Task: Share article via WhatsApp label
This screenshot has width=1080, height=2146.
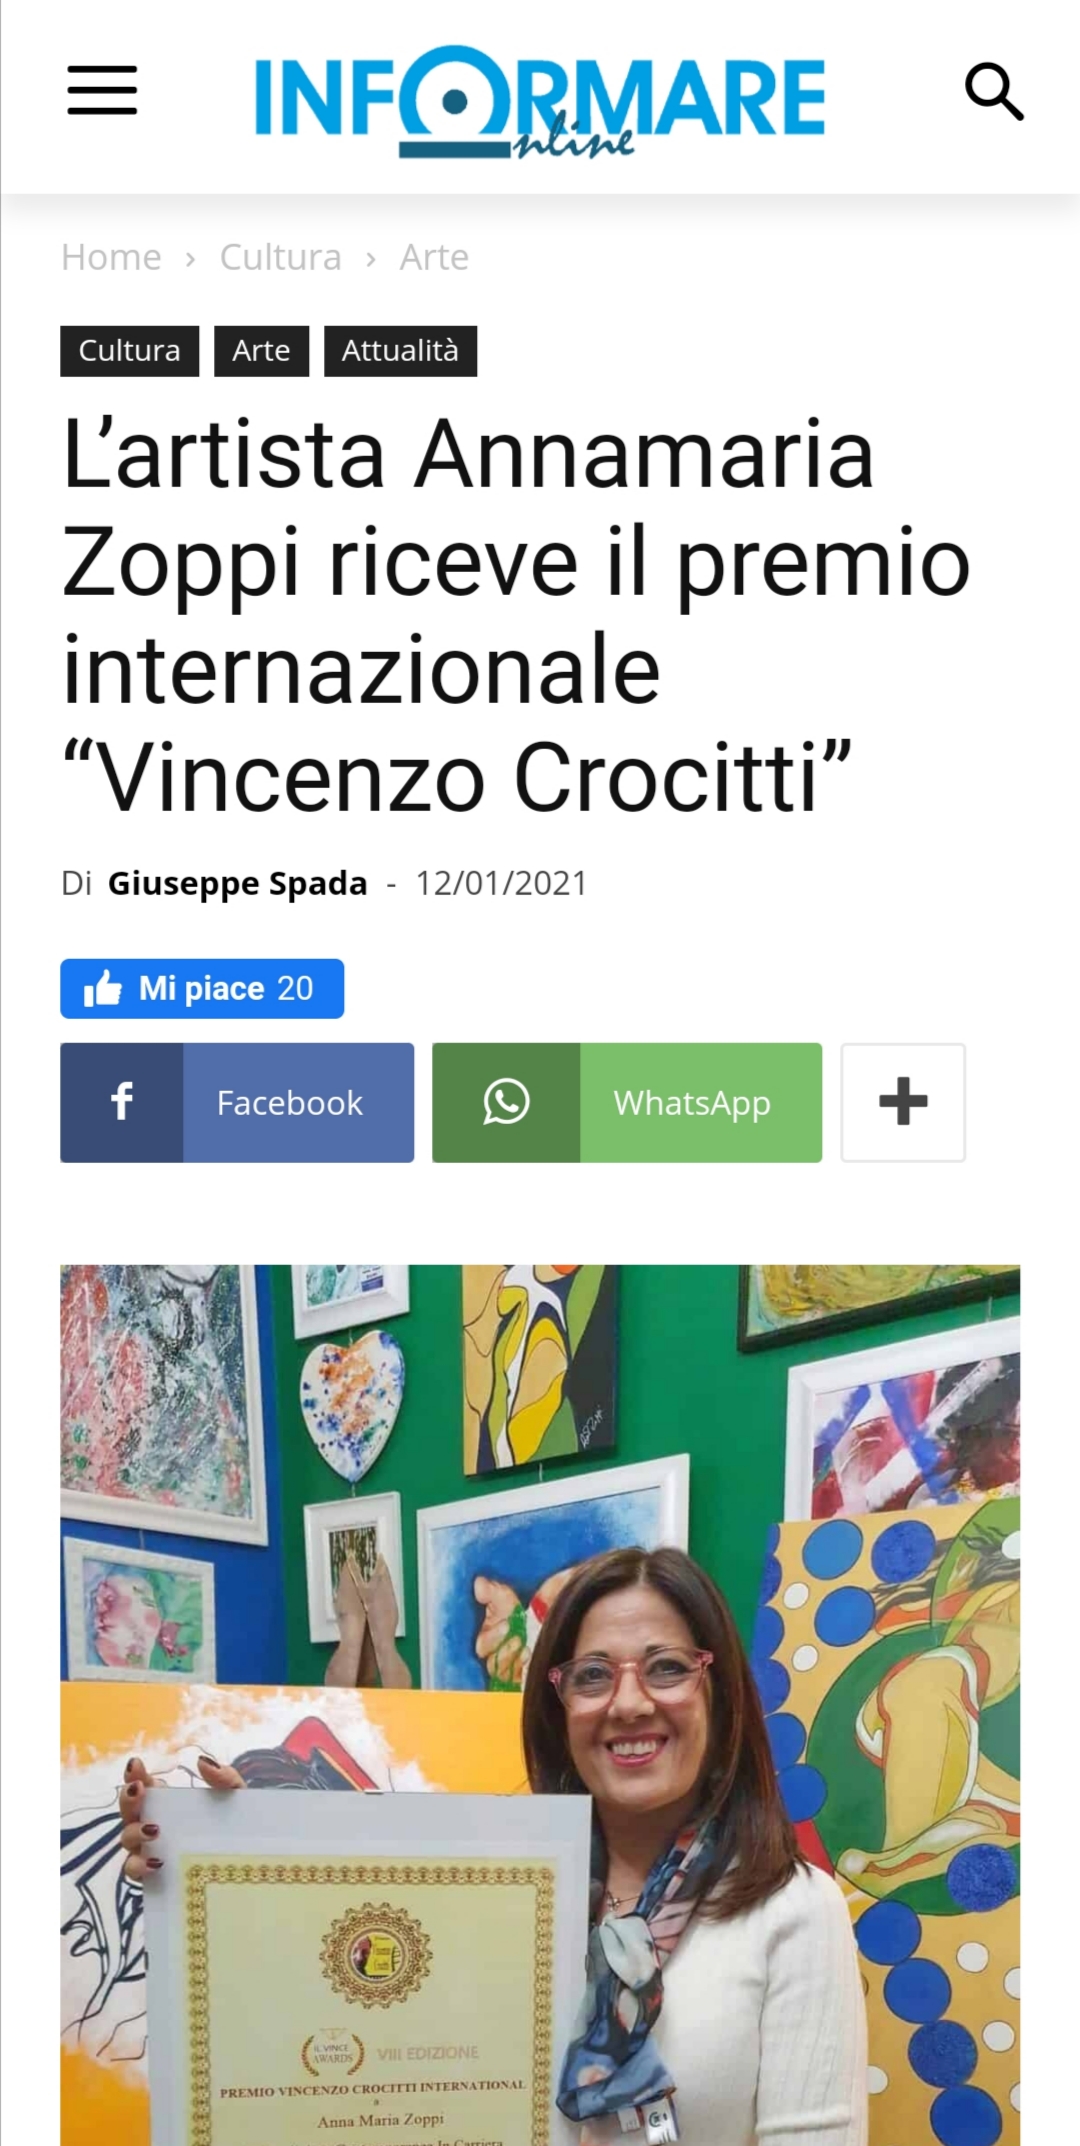Action: [692, 1104]
